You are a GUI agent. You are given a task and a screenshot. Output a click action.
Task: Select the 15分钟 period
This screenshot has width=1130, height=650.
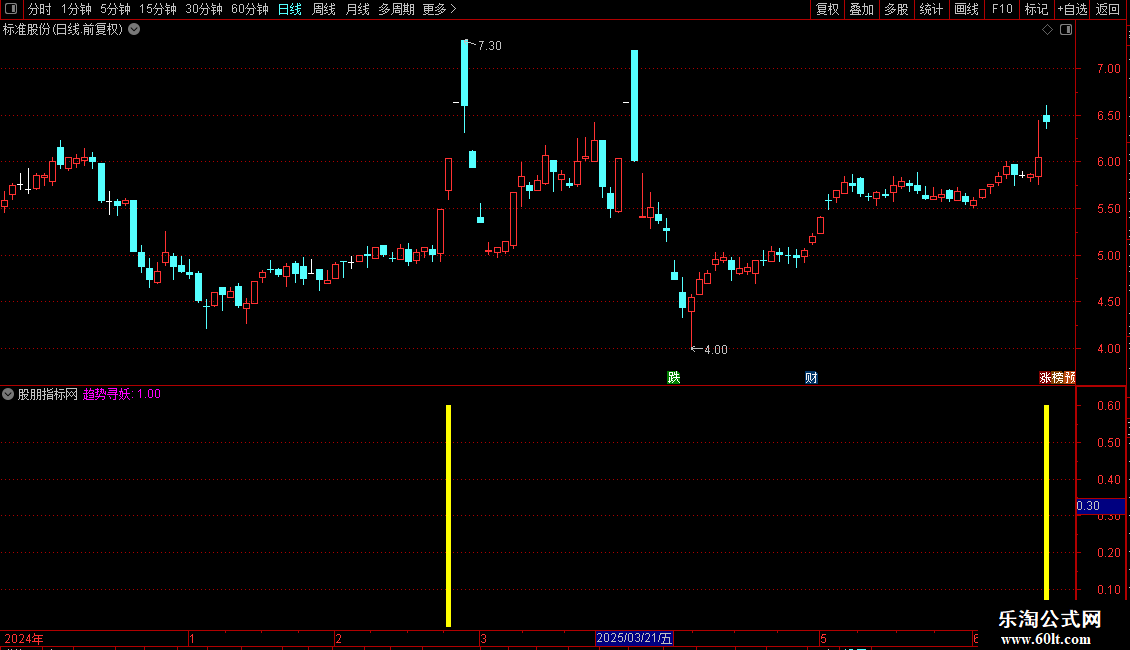point(157,9)
